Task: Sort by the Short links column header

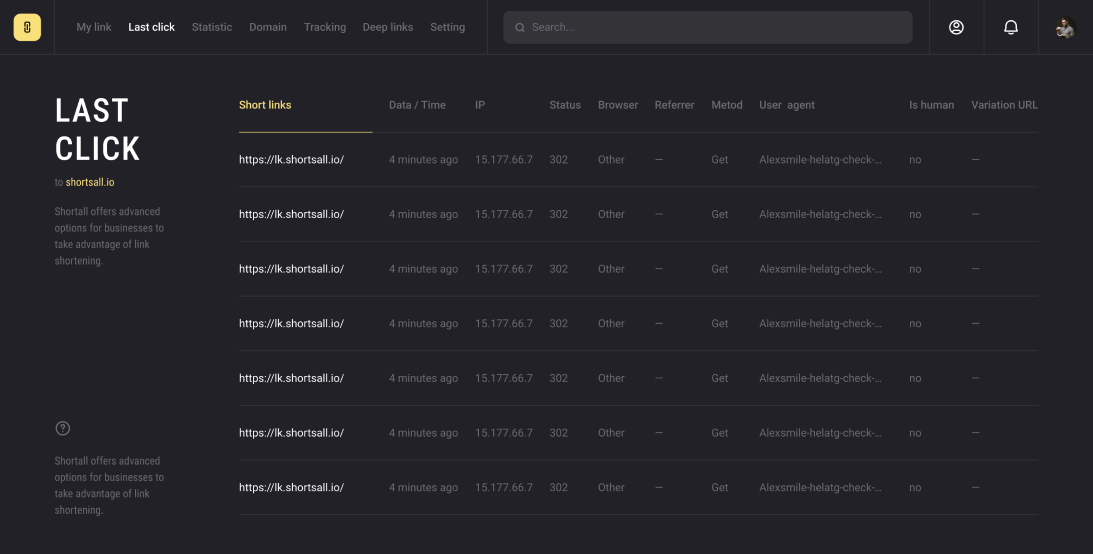Action: 265,105
